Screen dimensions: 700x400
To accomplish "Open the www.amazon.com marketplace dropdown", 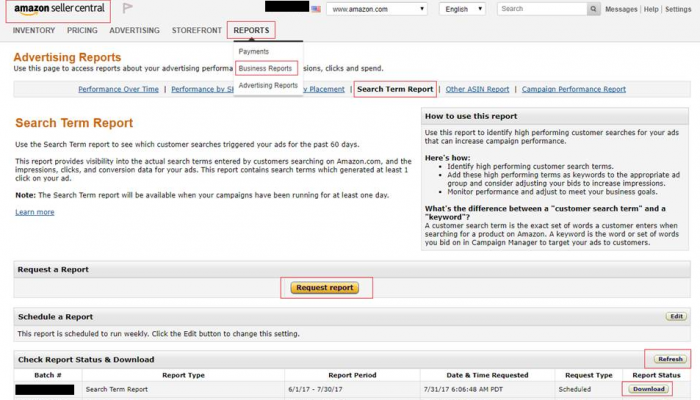I will (x=377, y=9).
